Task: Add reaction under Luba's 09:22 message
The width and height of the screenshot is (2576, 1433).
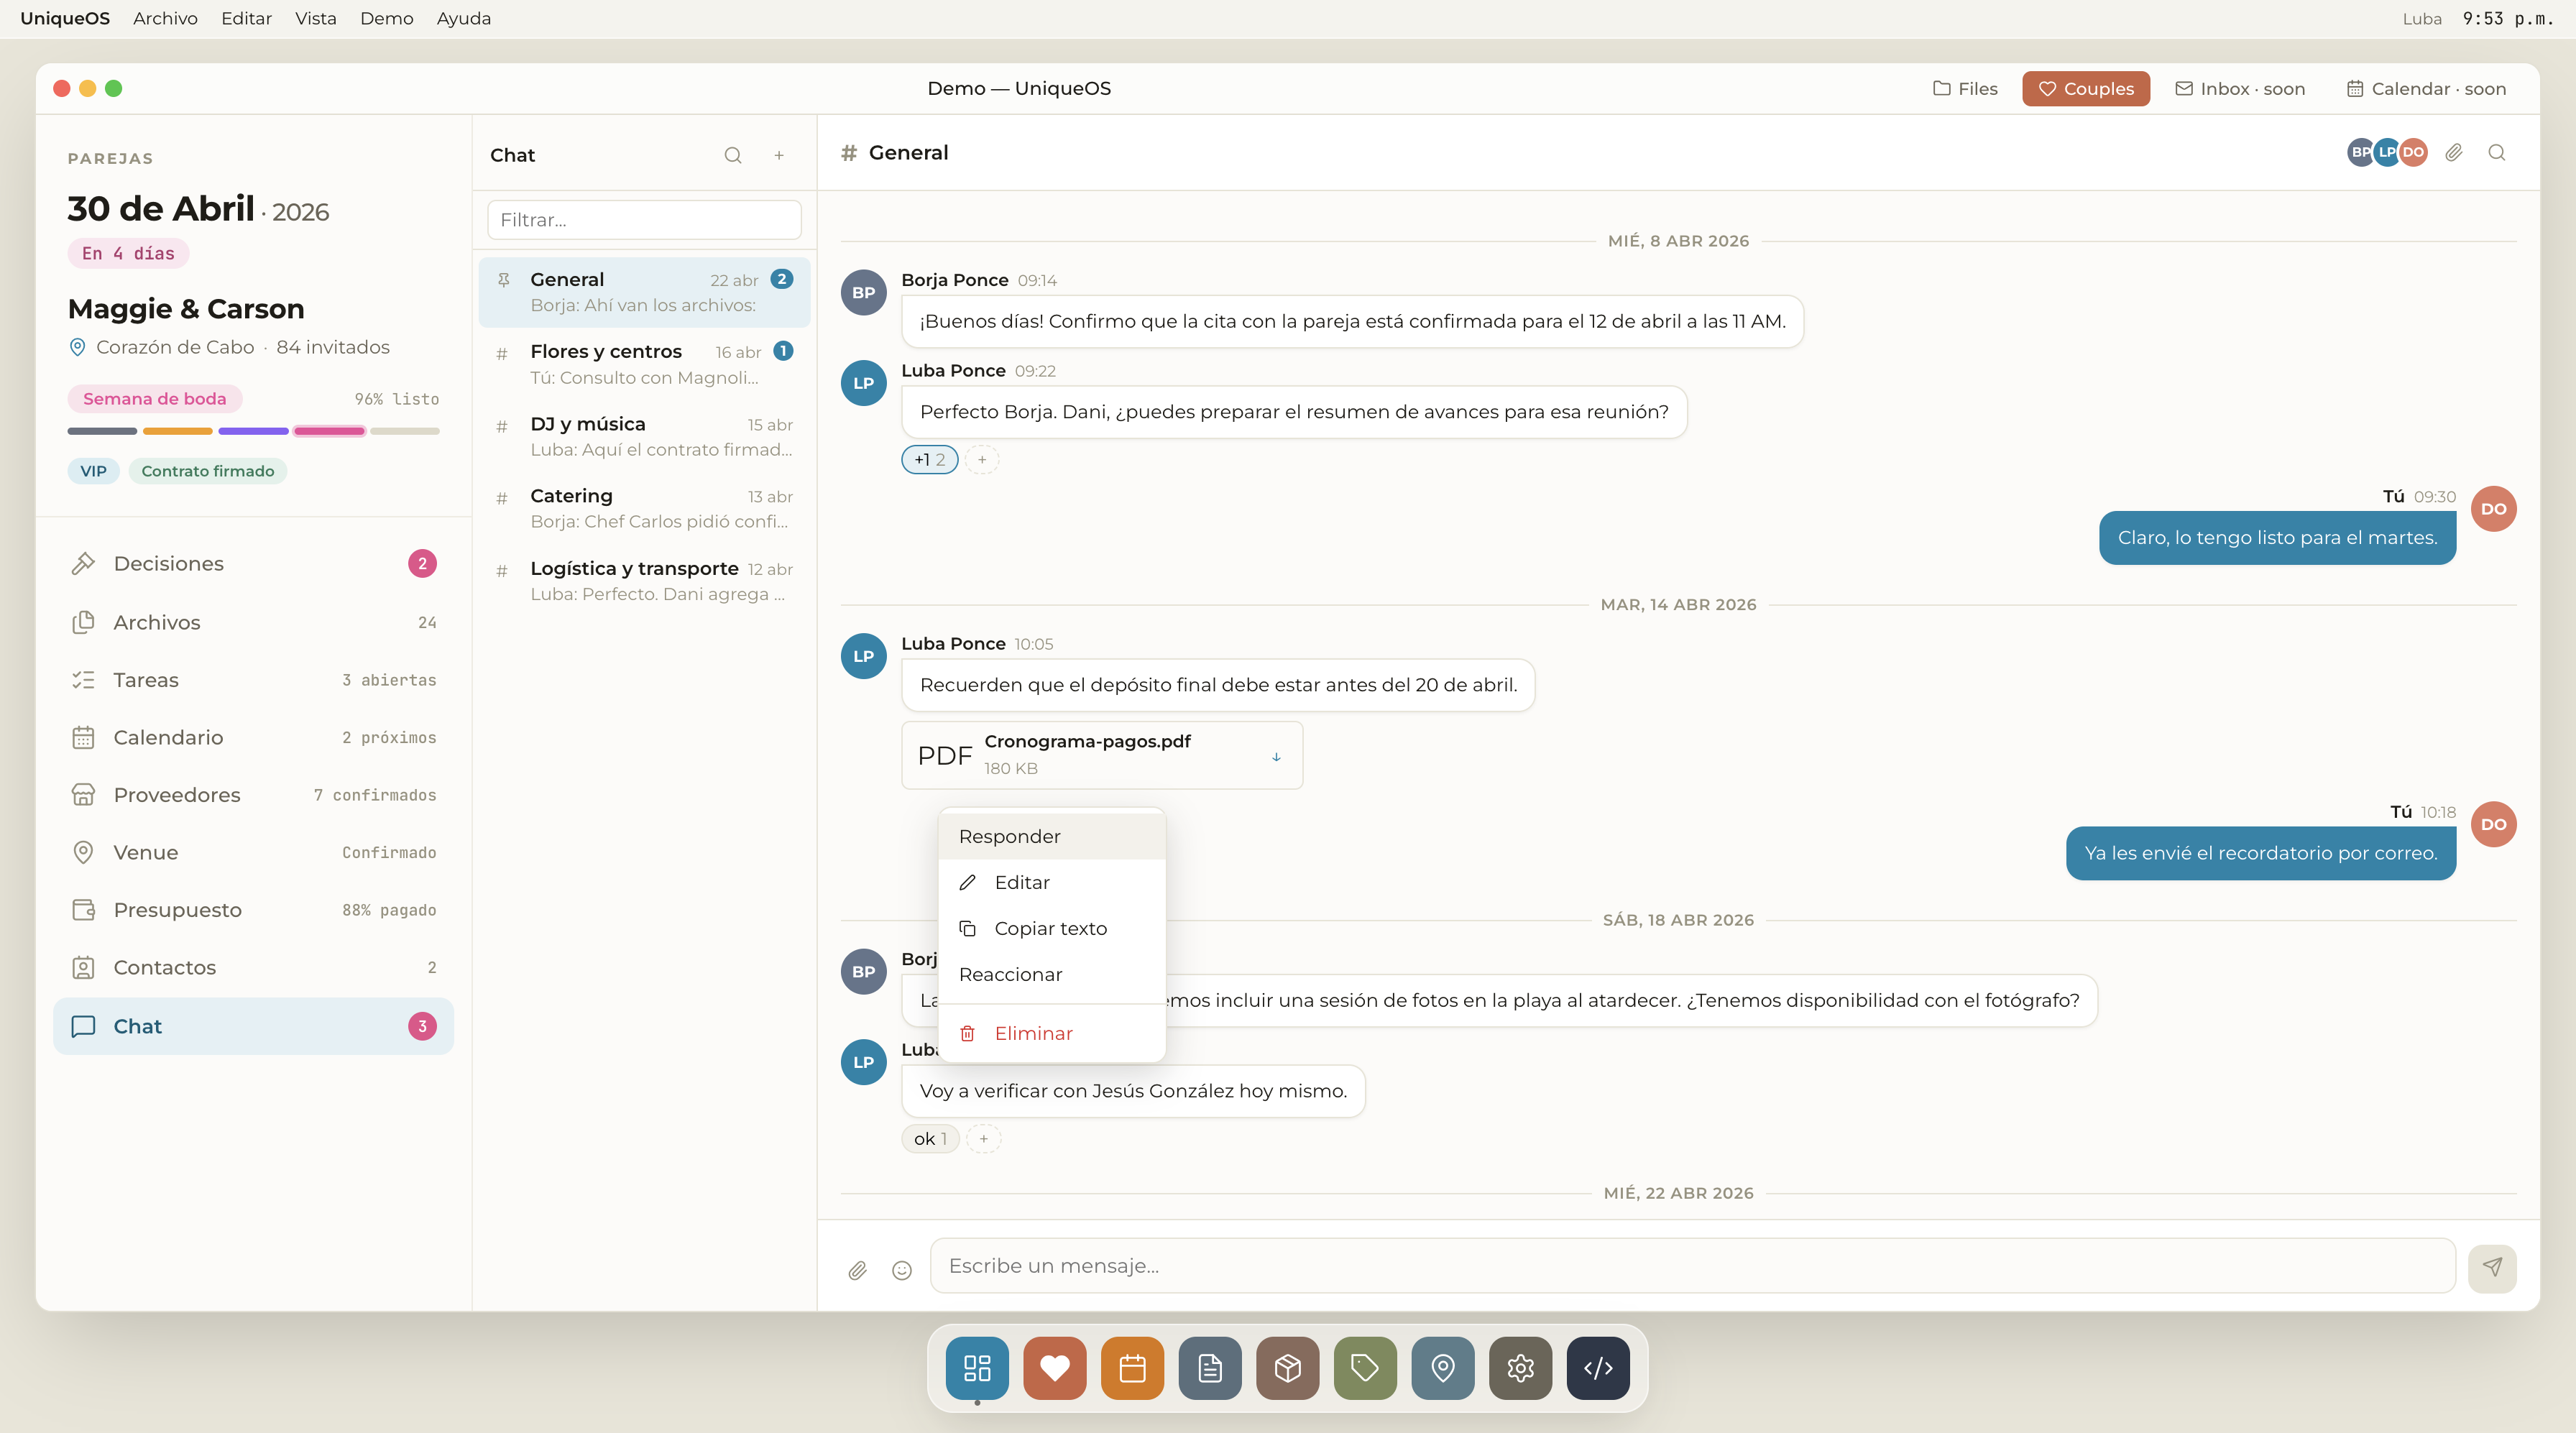Action: pyautogui.click(x=982, y=460)
